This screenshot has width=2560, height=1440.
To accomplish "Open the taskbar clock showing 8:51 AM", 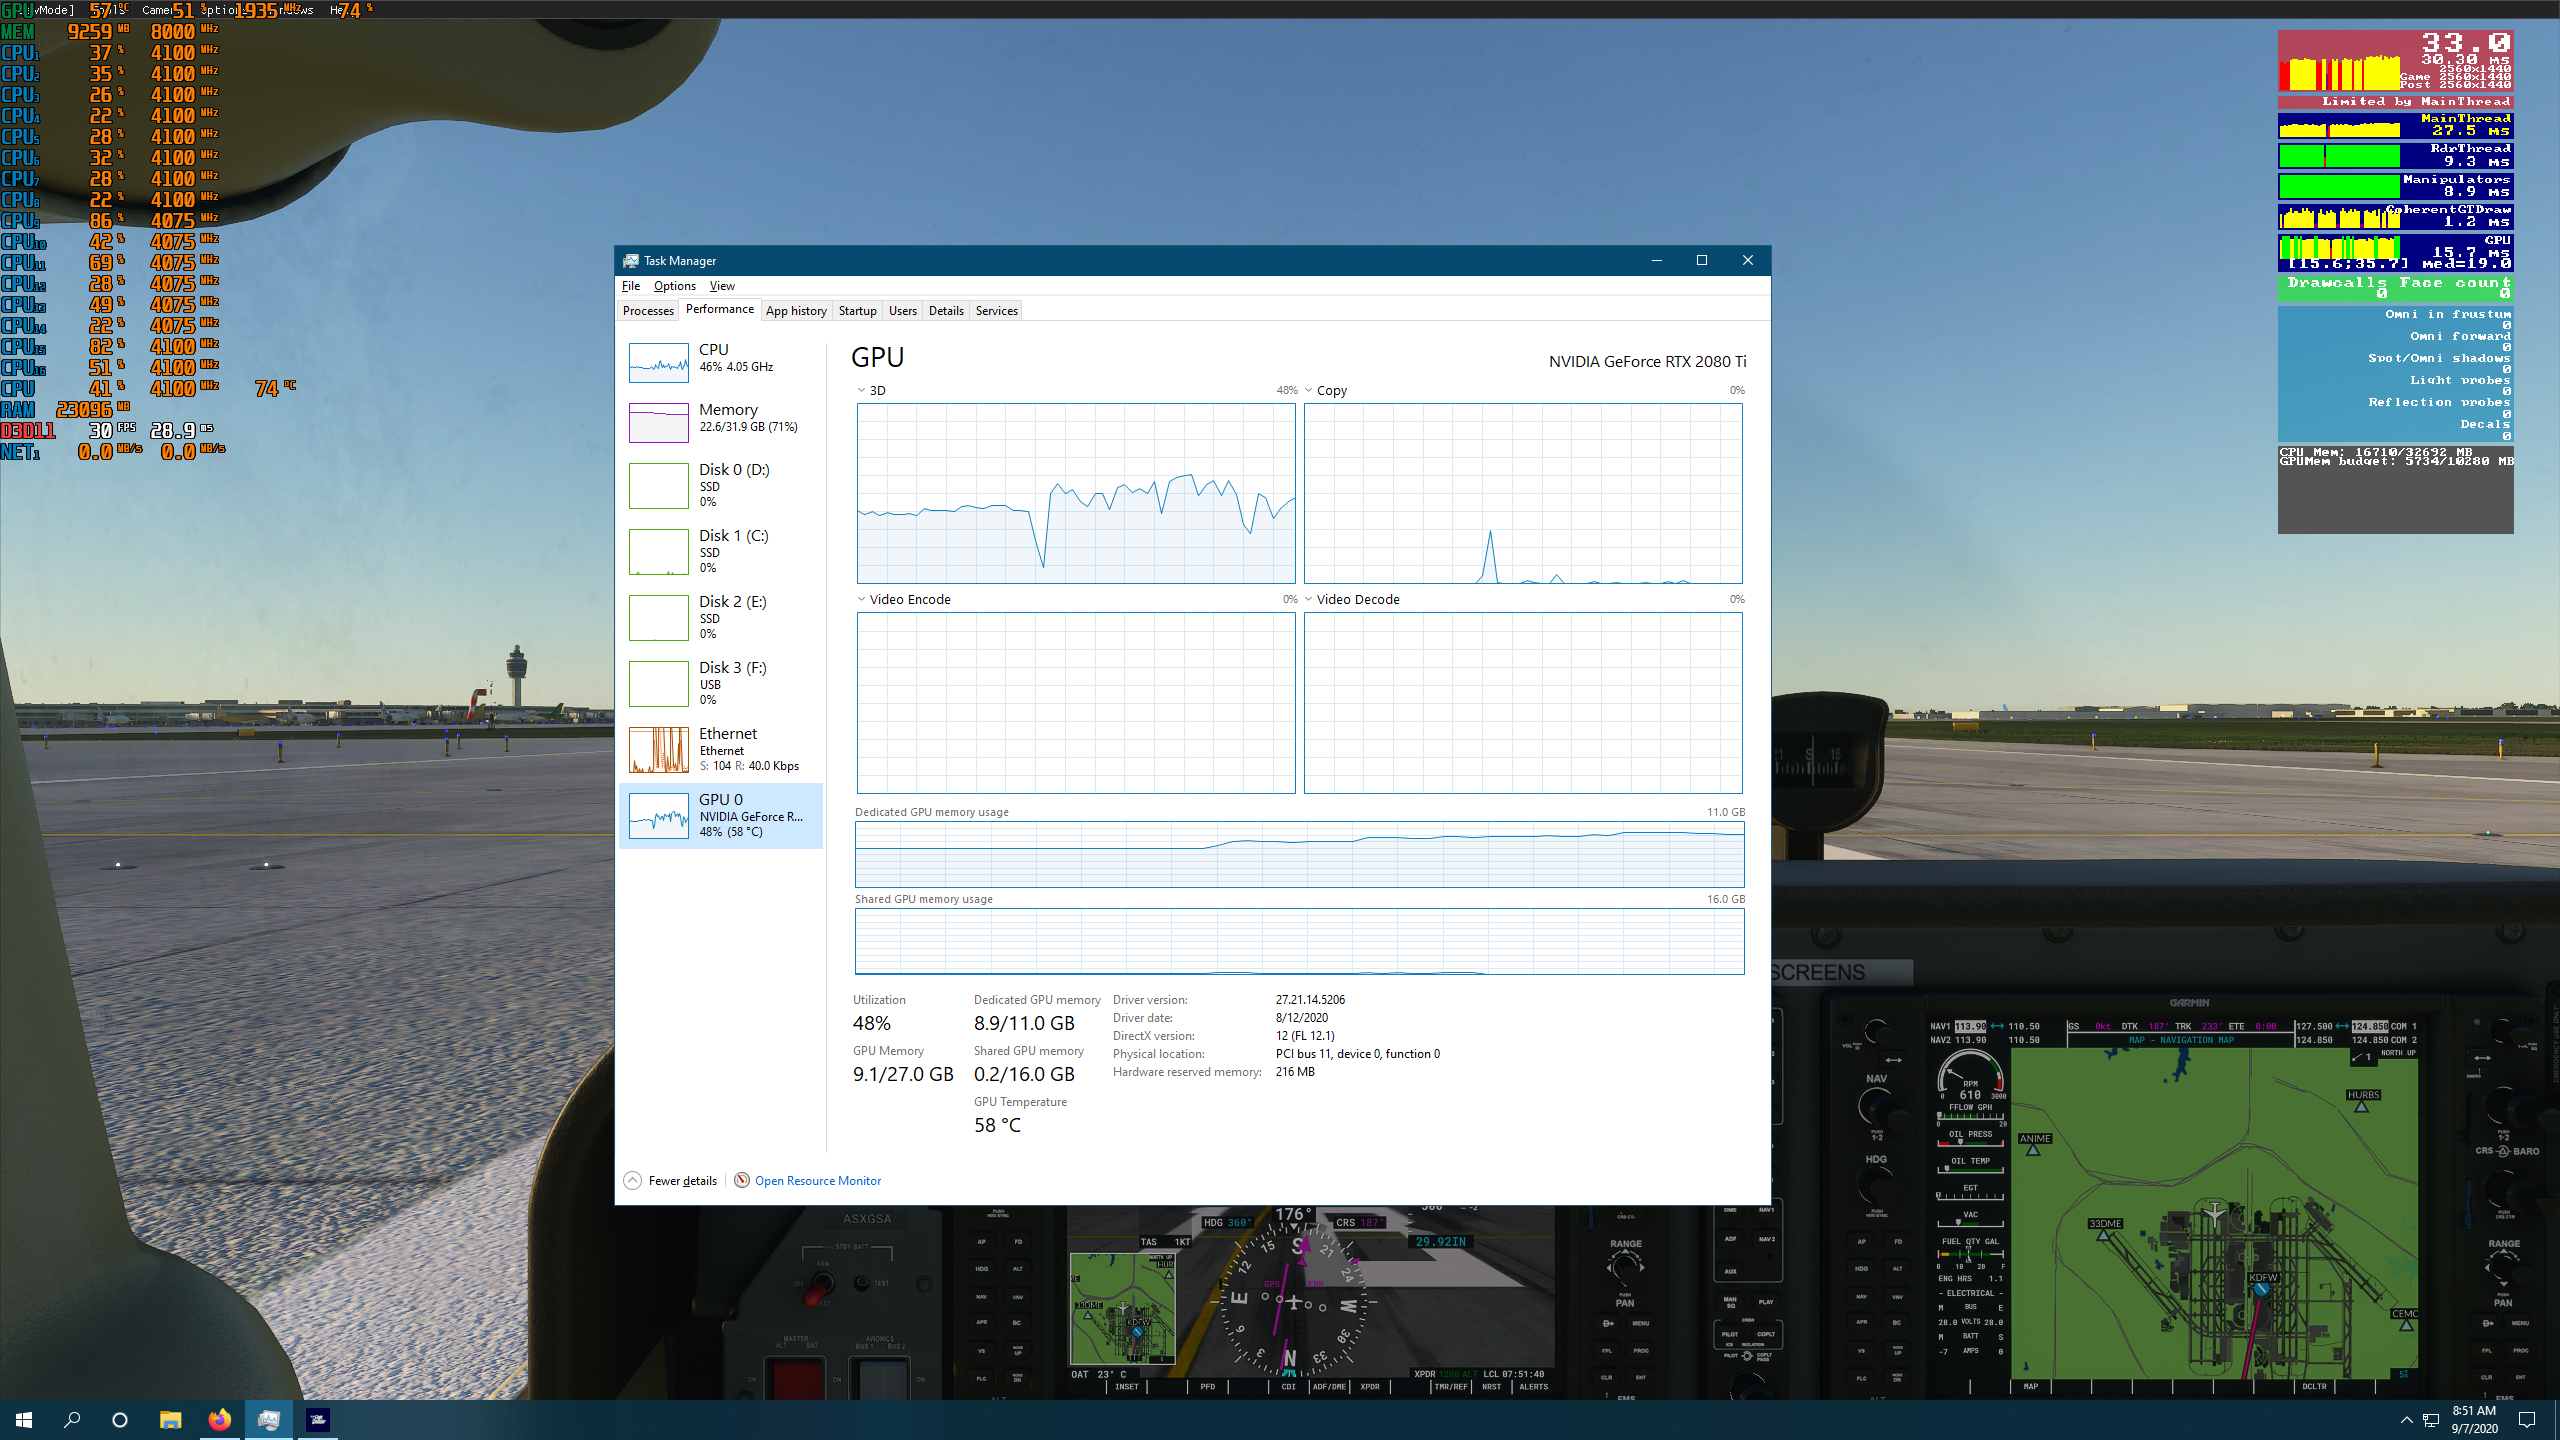I will point(2474,1420).
